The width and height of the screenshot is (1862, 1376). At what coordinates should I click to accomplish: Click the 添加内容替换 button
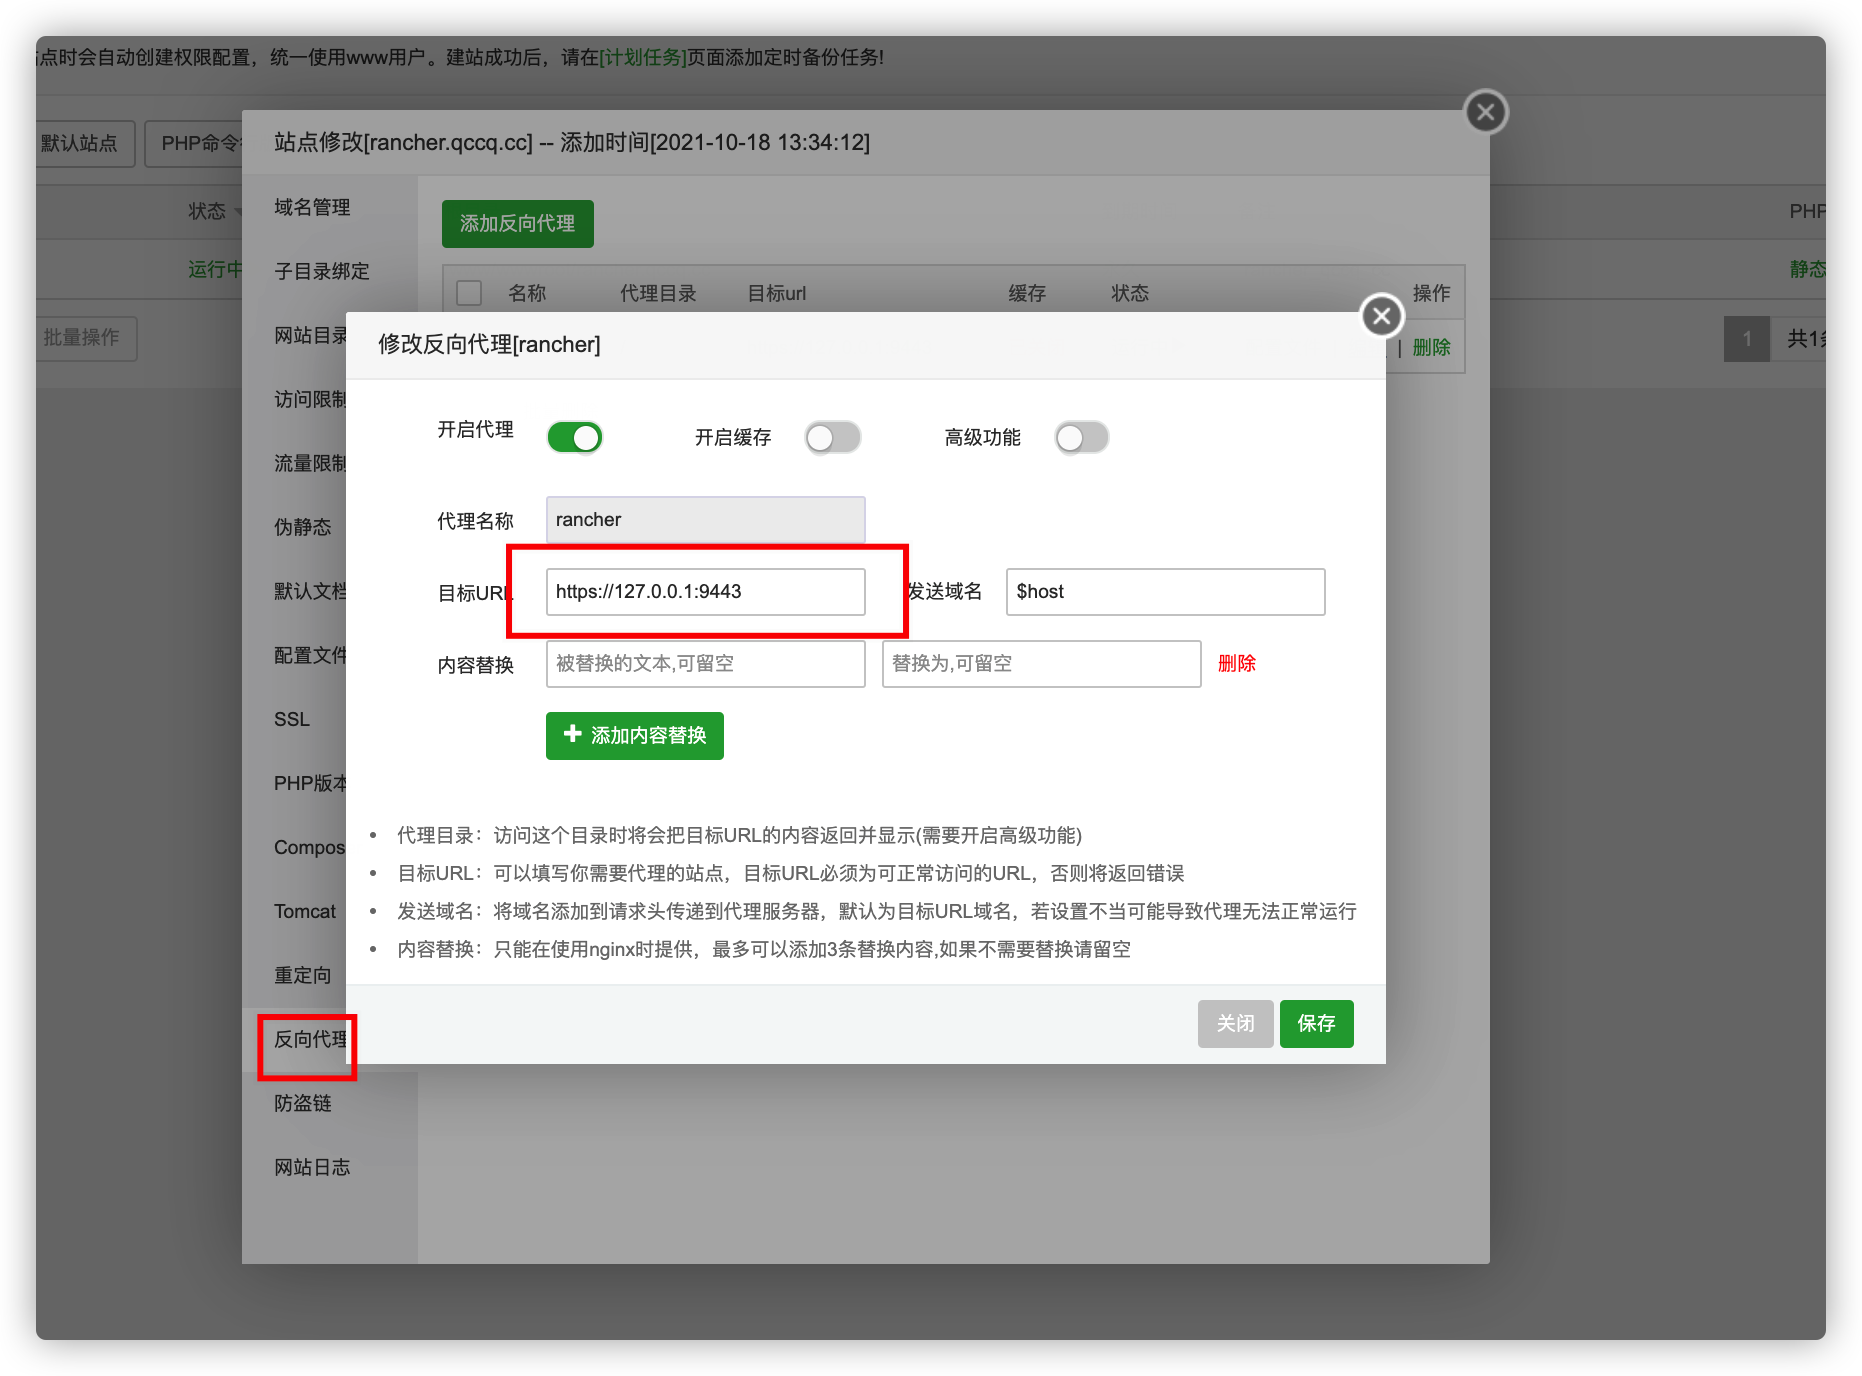(x=635, y=736)
